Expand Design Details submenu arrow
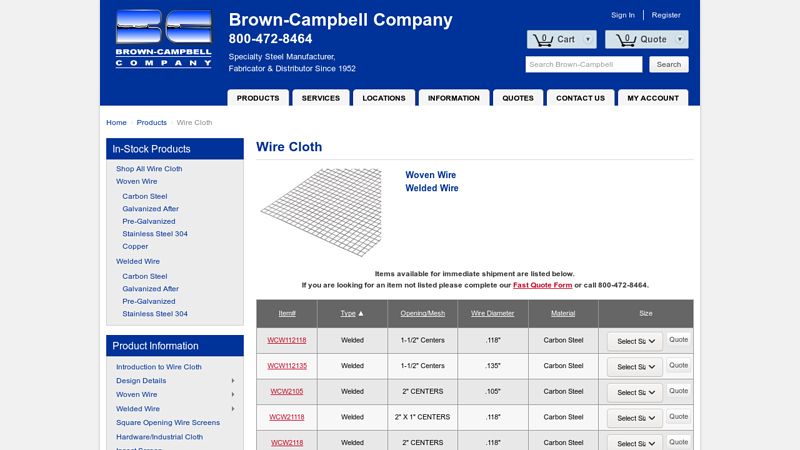800x450 pixels. (x=233, y=381)
